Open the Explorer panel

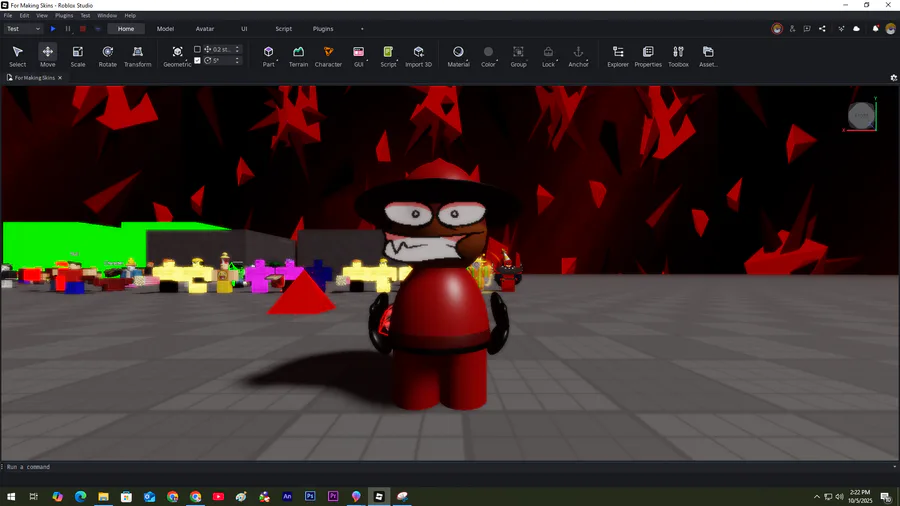[x=618, y=56]
